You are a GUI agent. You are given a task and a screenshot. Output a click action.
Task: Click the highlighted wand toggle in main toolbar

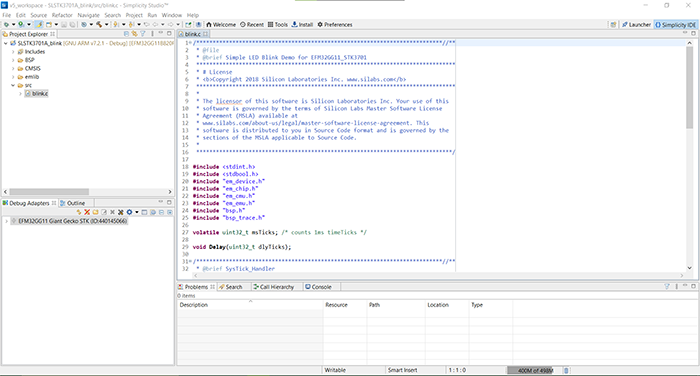[39, 25]
